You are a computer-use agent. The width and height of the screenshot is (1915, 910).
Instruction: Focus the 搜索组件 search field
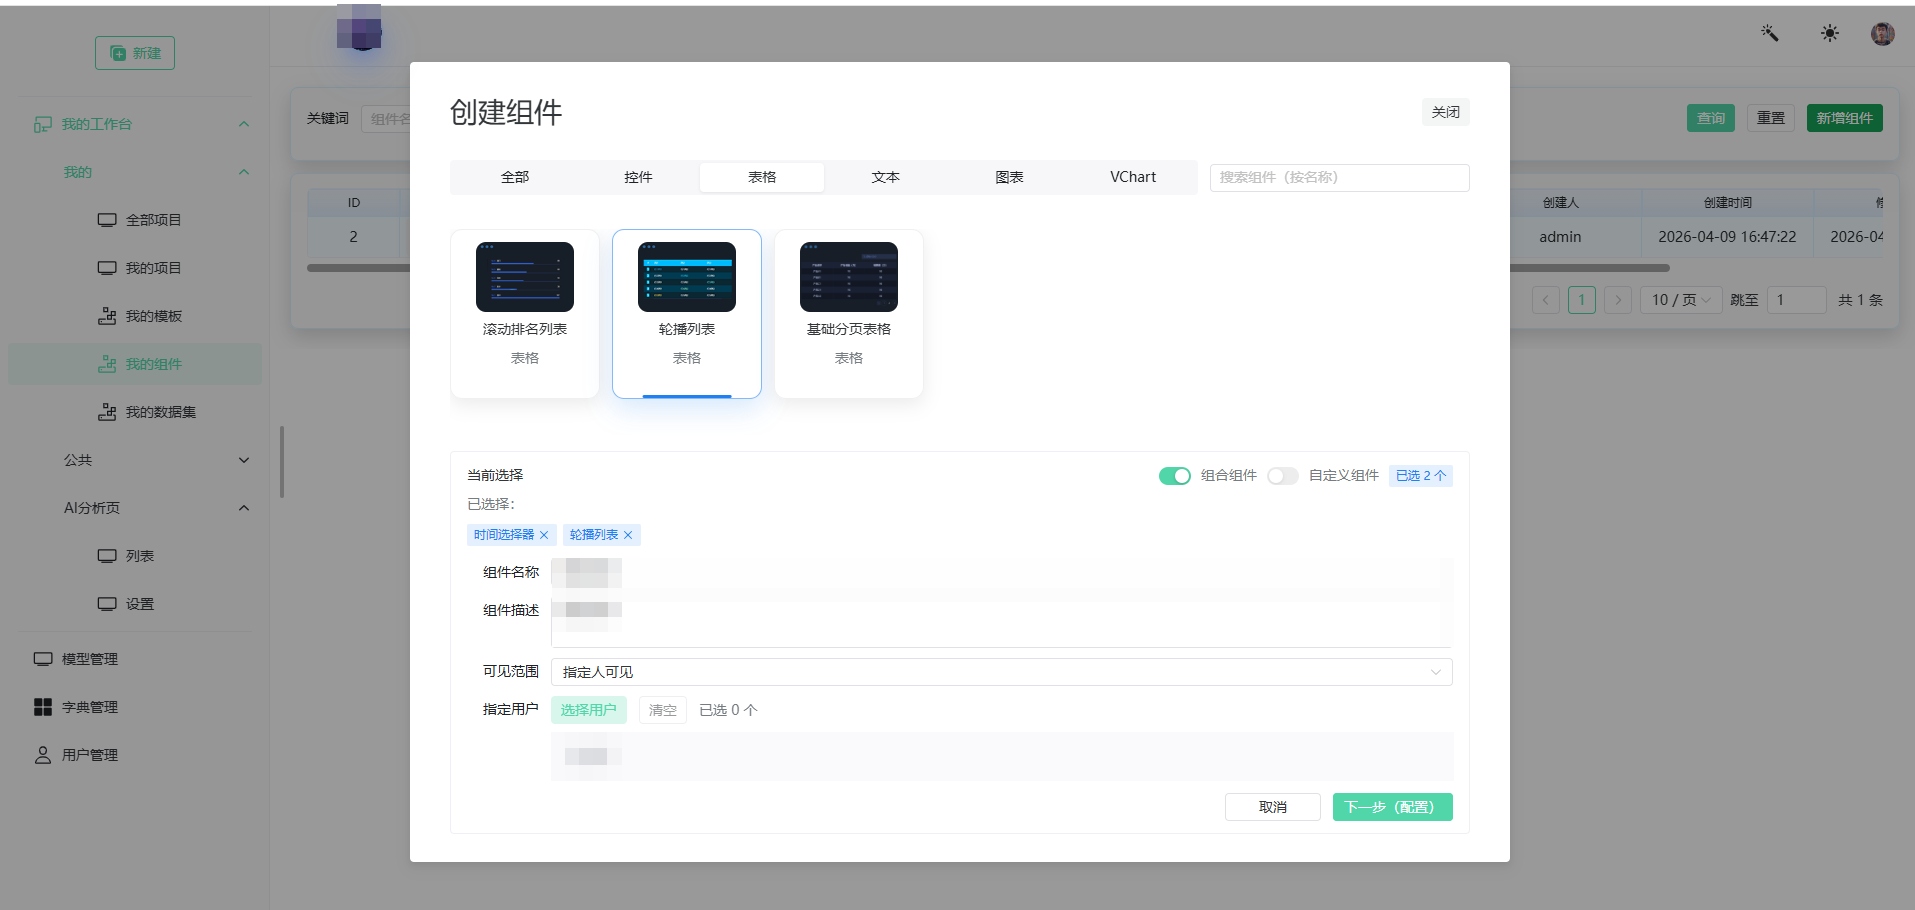point(1339,177)
